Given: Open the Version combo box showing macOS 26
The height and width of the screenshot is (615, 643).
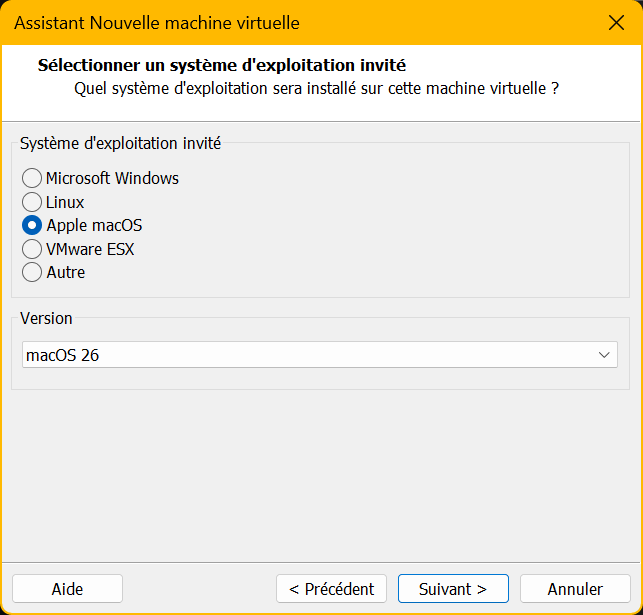Looking at the screenshot, I should pos(308,355).
